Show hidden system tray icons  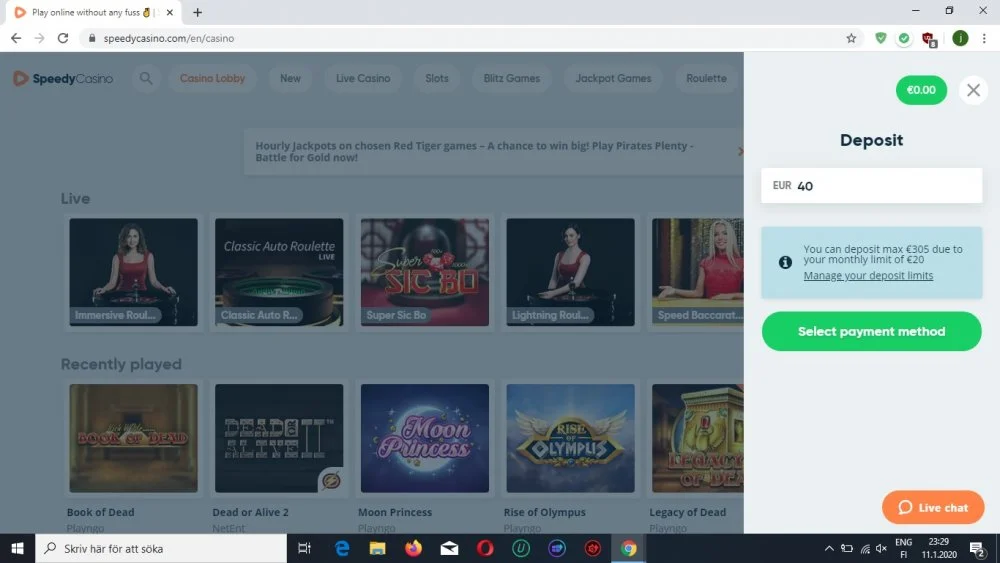coord(828,548)
